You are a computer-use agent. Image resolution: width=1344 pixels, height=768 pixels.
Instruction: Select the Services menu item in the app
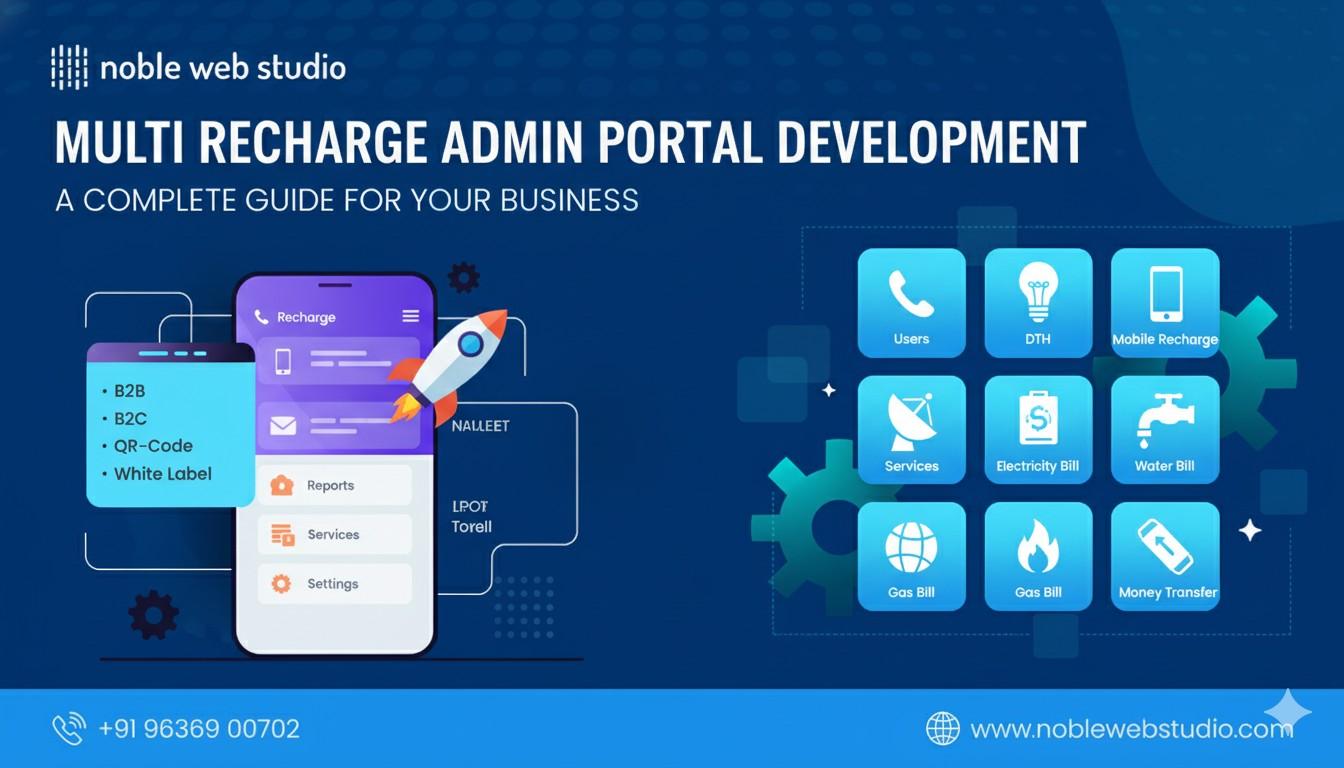[x=335, y=534]
